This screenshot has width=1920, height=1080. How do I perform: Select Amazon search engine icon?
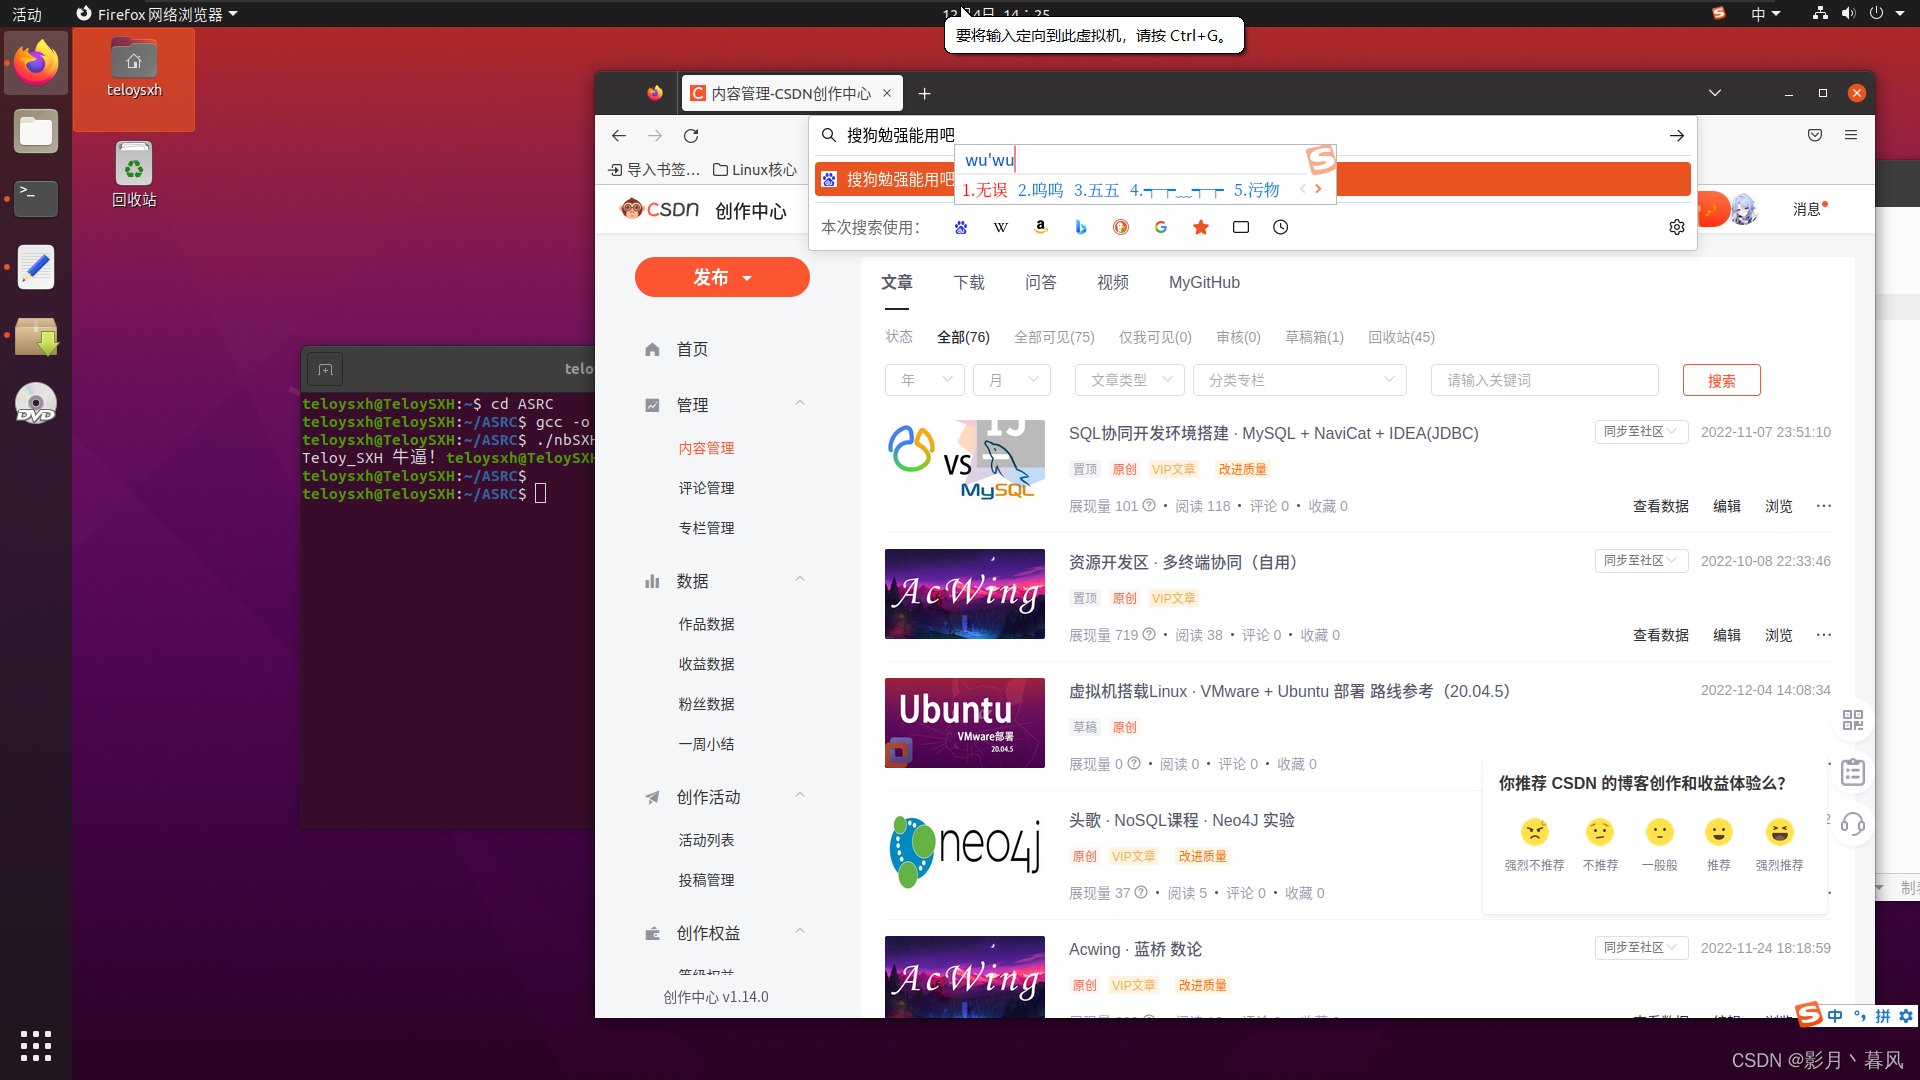[x=1040, y=227]
